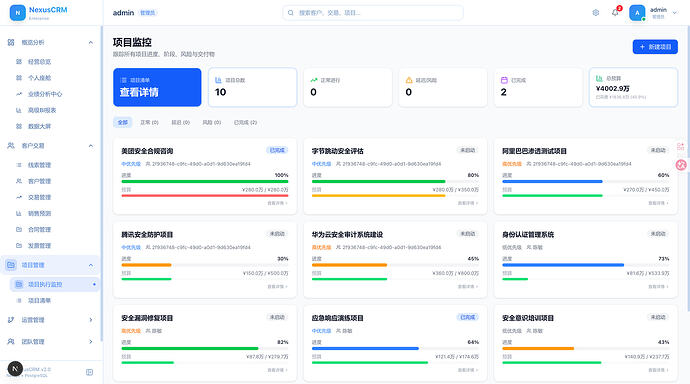Select the 已完成 (2) filter tab

point(246,122)
